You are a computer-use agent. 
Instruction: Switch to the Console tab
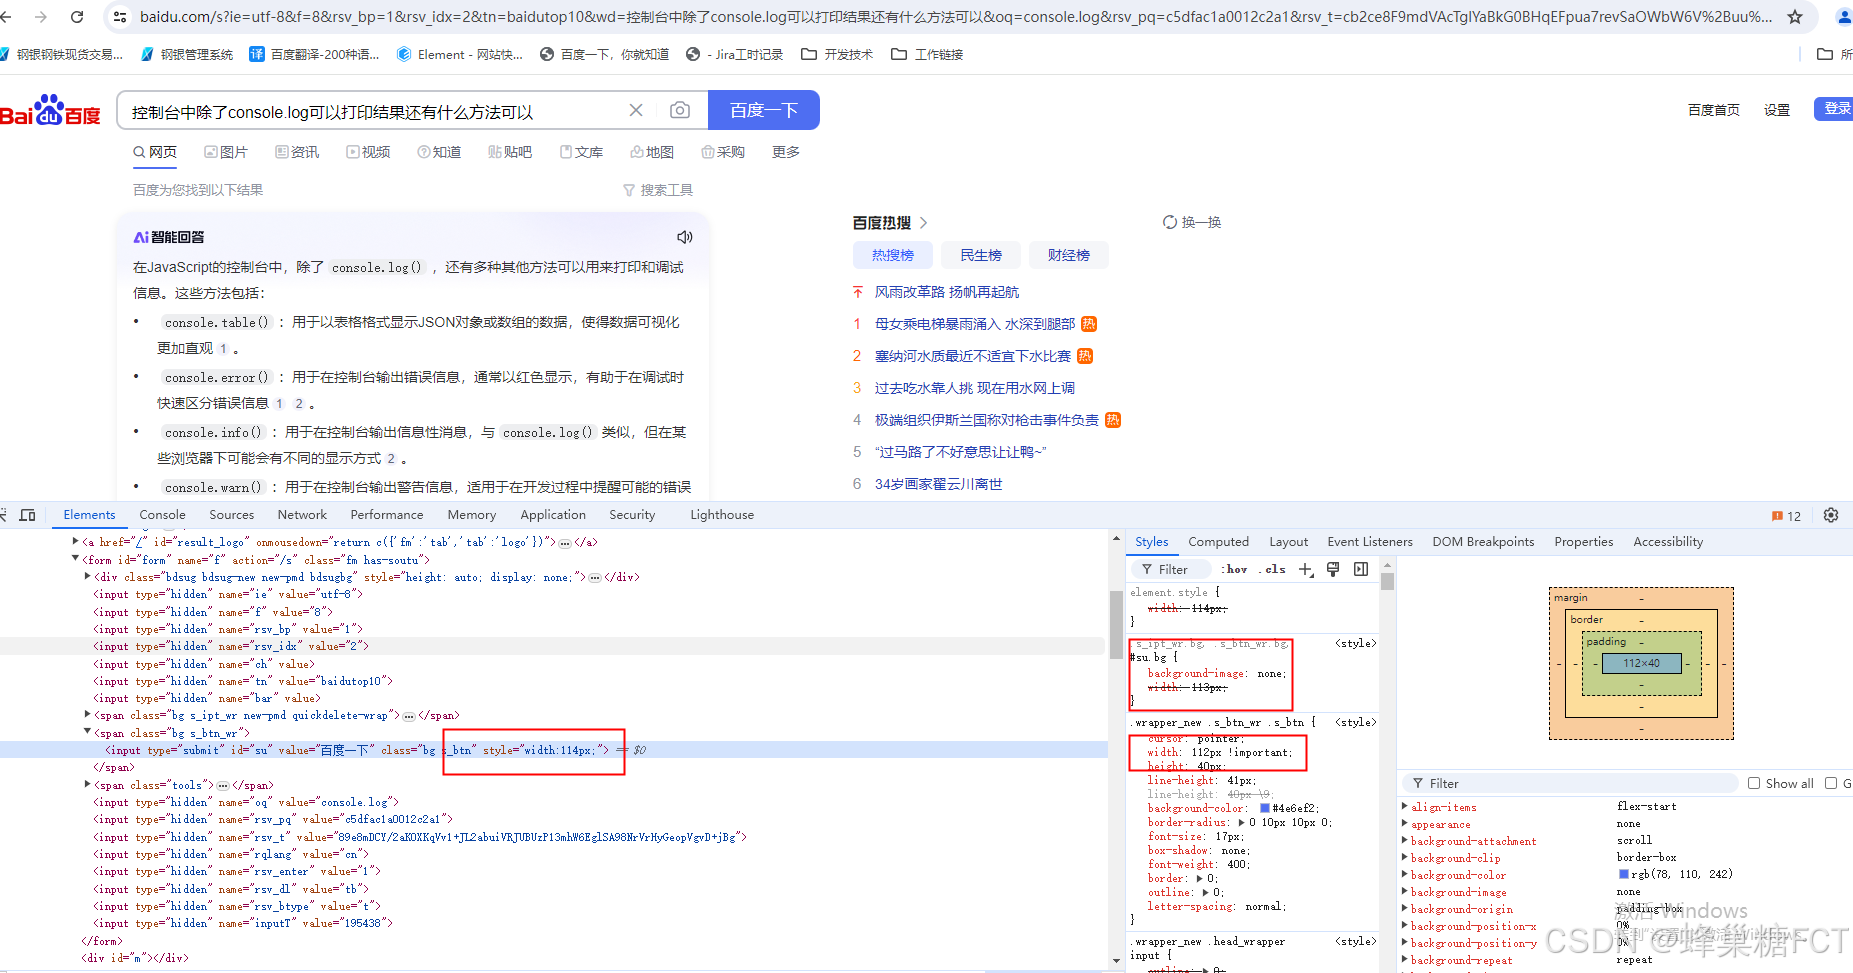coord(162,515)
